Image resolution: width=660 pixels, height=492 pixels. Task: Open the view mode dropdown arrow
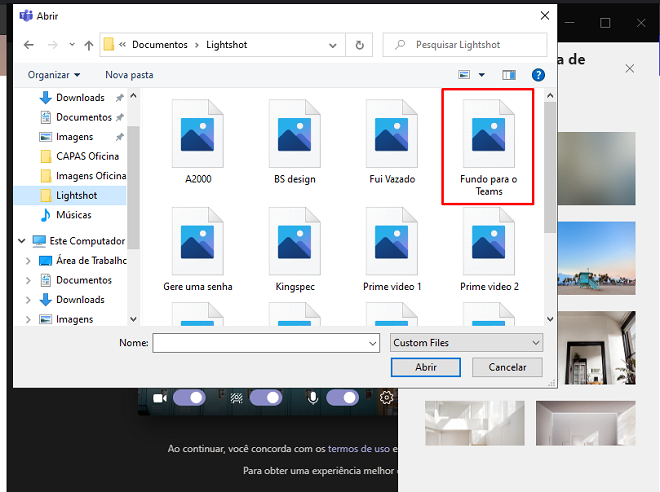pyautogui.click(x=481, y=75)
